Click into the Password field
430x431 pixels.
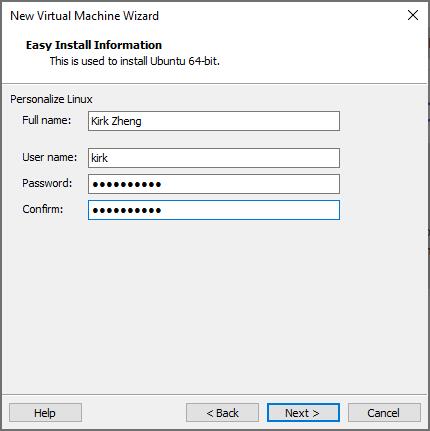(x=214, y=184)
